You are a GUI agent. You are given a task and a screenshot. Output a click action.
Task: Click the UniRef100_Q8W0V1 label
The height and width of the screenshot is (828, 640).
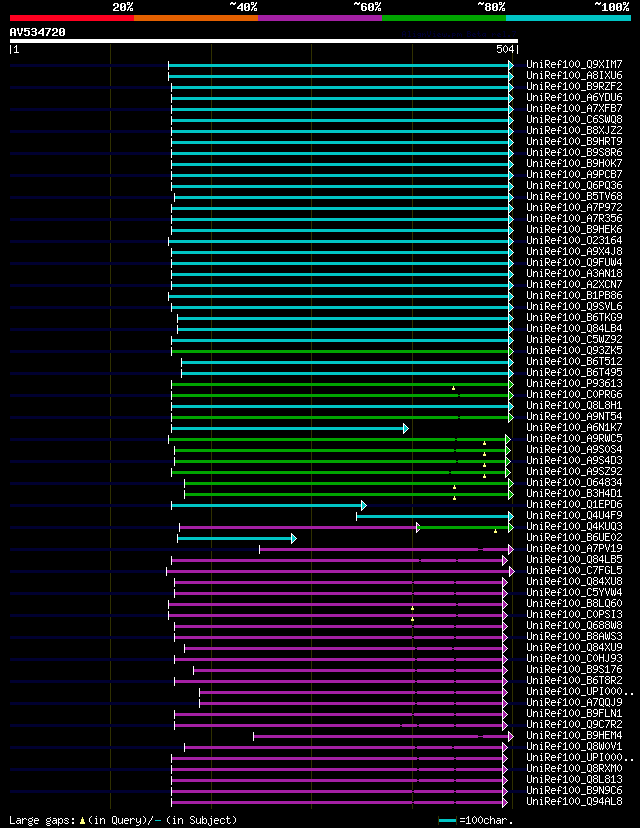[574, 747]
